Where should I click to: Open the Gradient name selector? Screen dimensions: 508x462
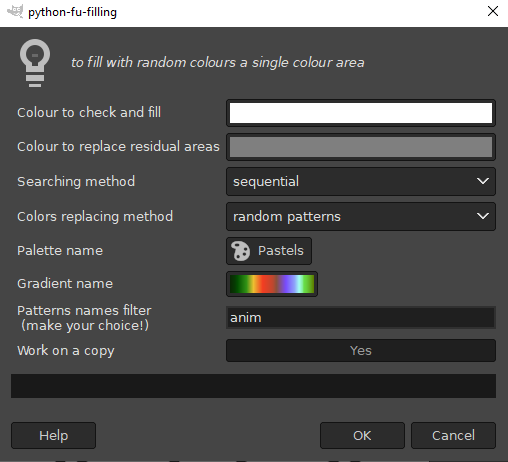(272, 284)
